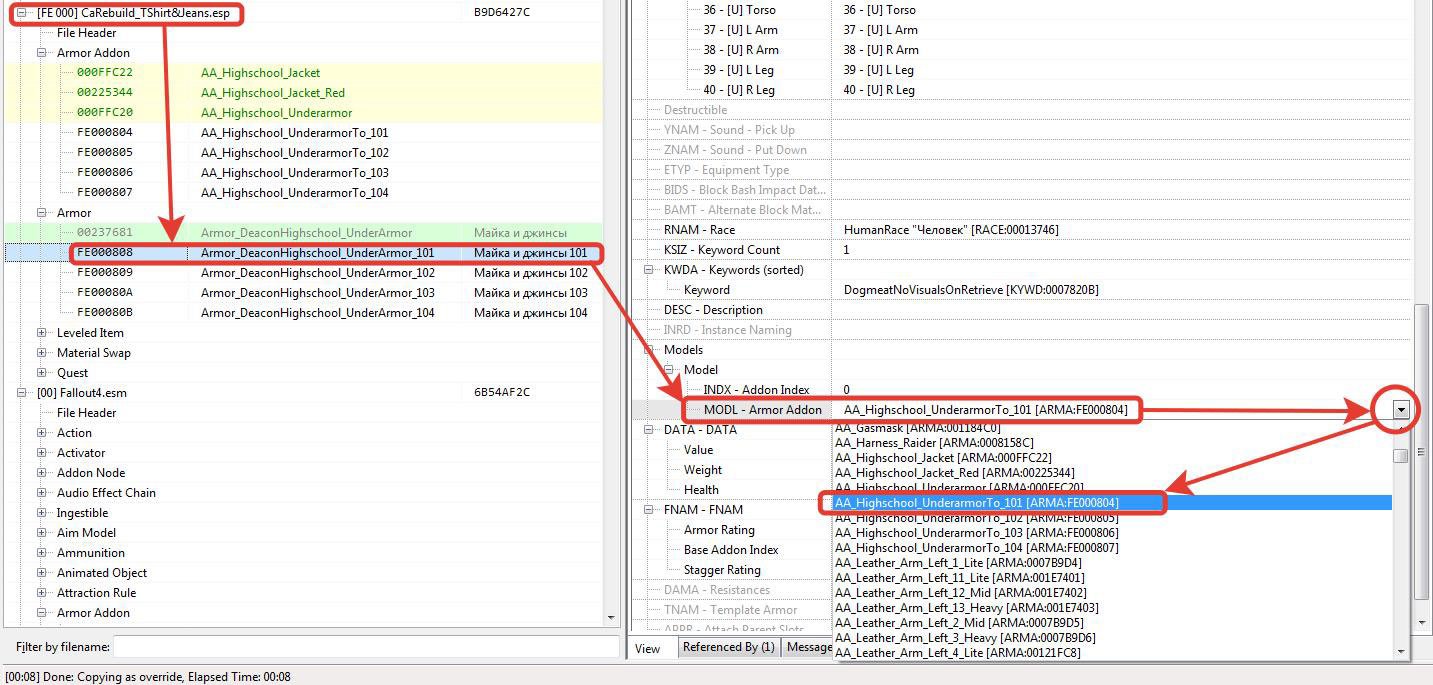Open the View tab
The width and height of the screenshot is (1433, 685).
(648, 648)
